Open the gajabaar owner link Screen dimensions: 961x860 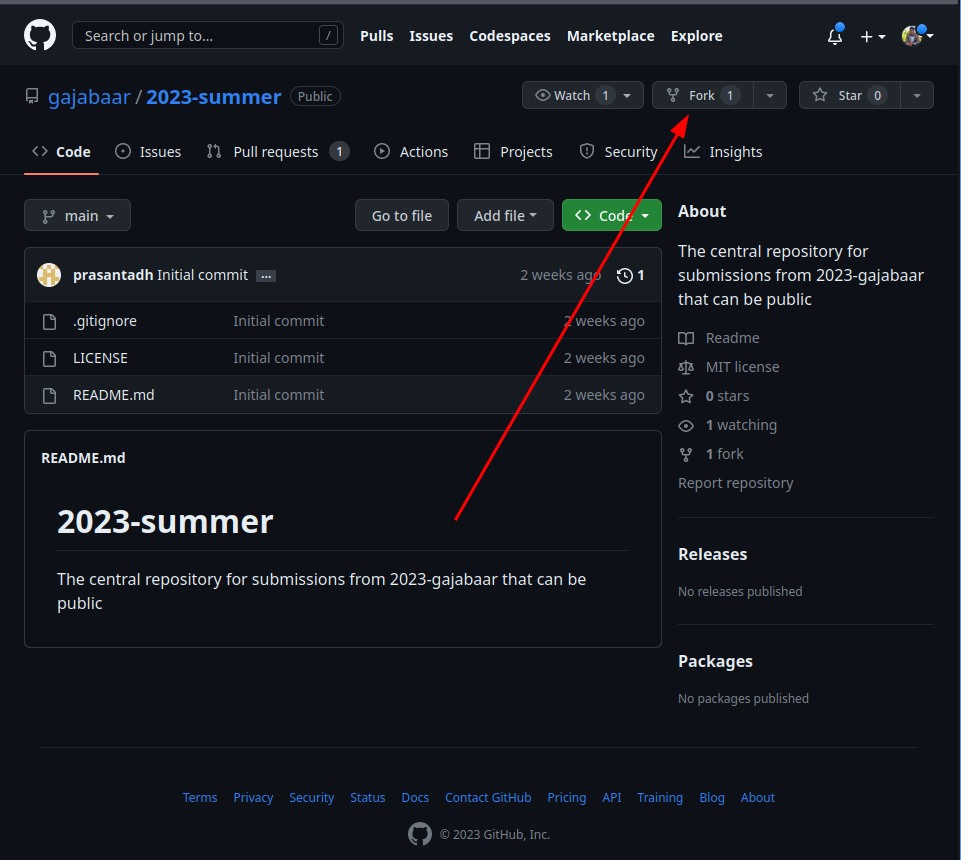click(89, 97)
